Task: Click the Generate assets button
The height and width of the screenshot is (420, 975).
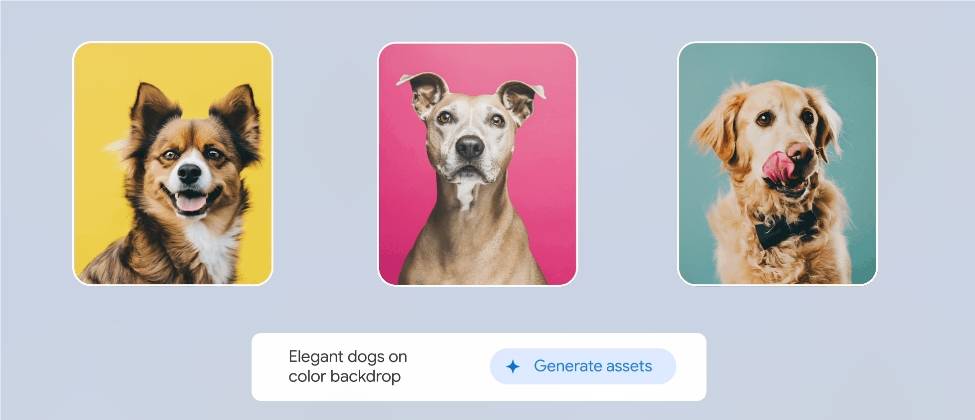Action: click(583, 366)
